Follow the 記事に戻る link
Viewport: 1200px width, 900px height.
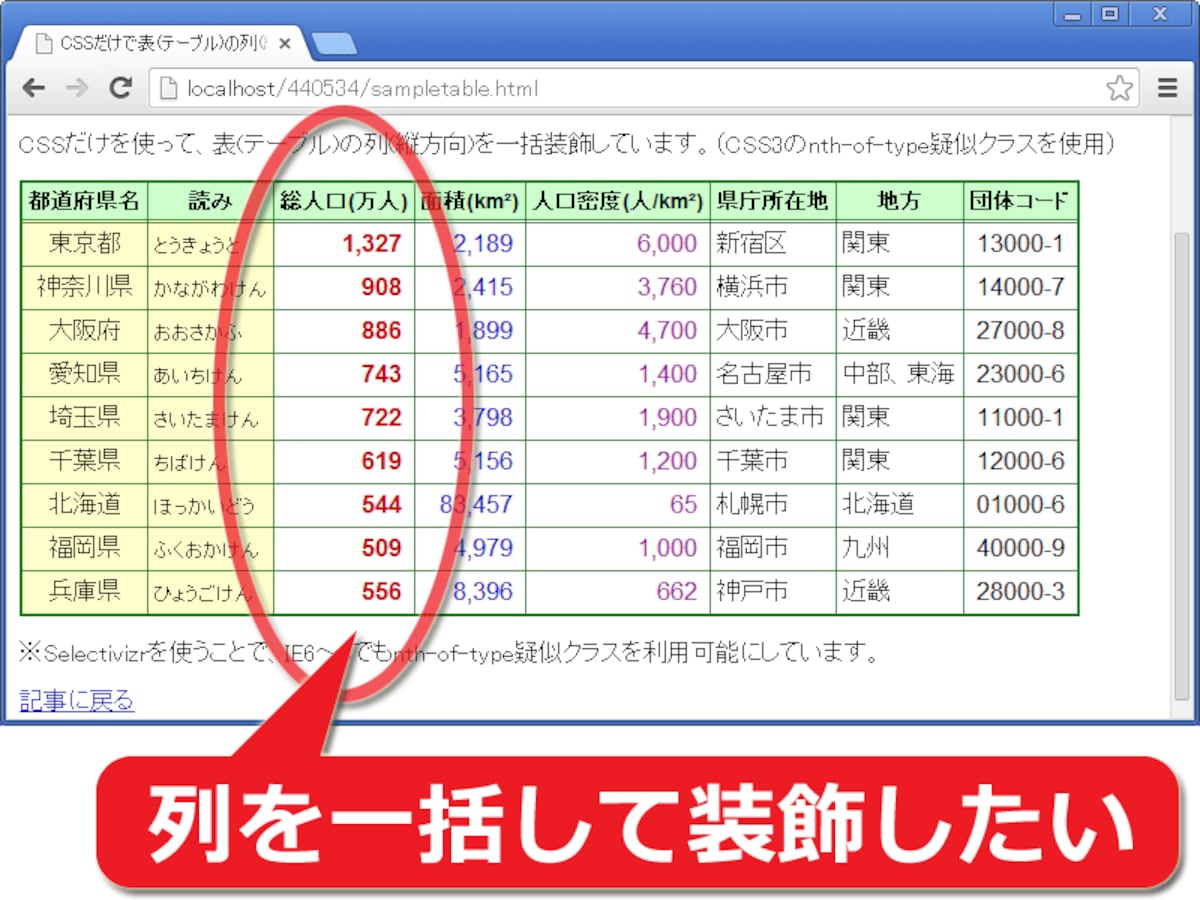[x=77, y=700]
